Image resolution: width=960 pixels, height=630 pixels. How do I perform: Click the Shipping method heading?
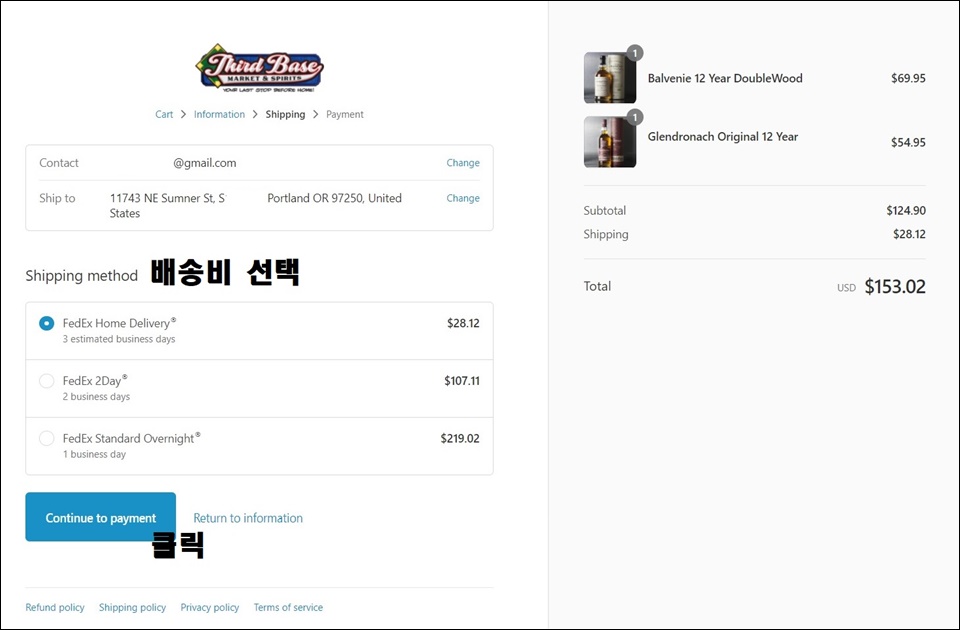point(81,276)
